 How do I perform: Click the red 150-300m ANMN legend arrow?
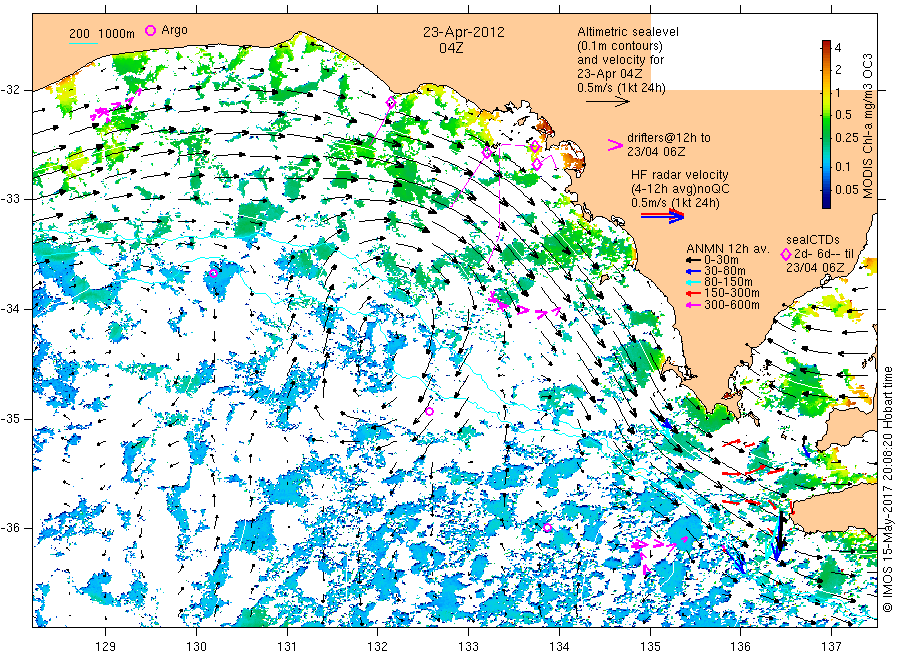coord(693,294)
